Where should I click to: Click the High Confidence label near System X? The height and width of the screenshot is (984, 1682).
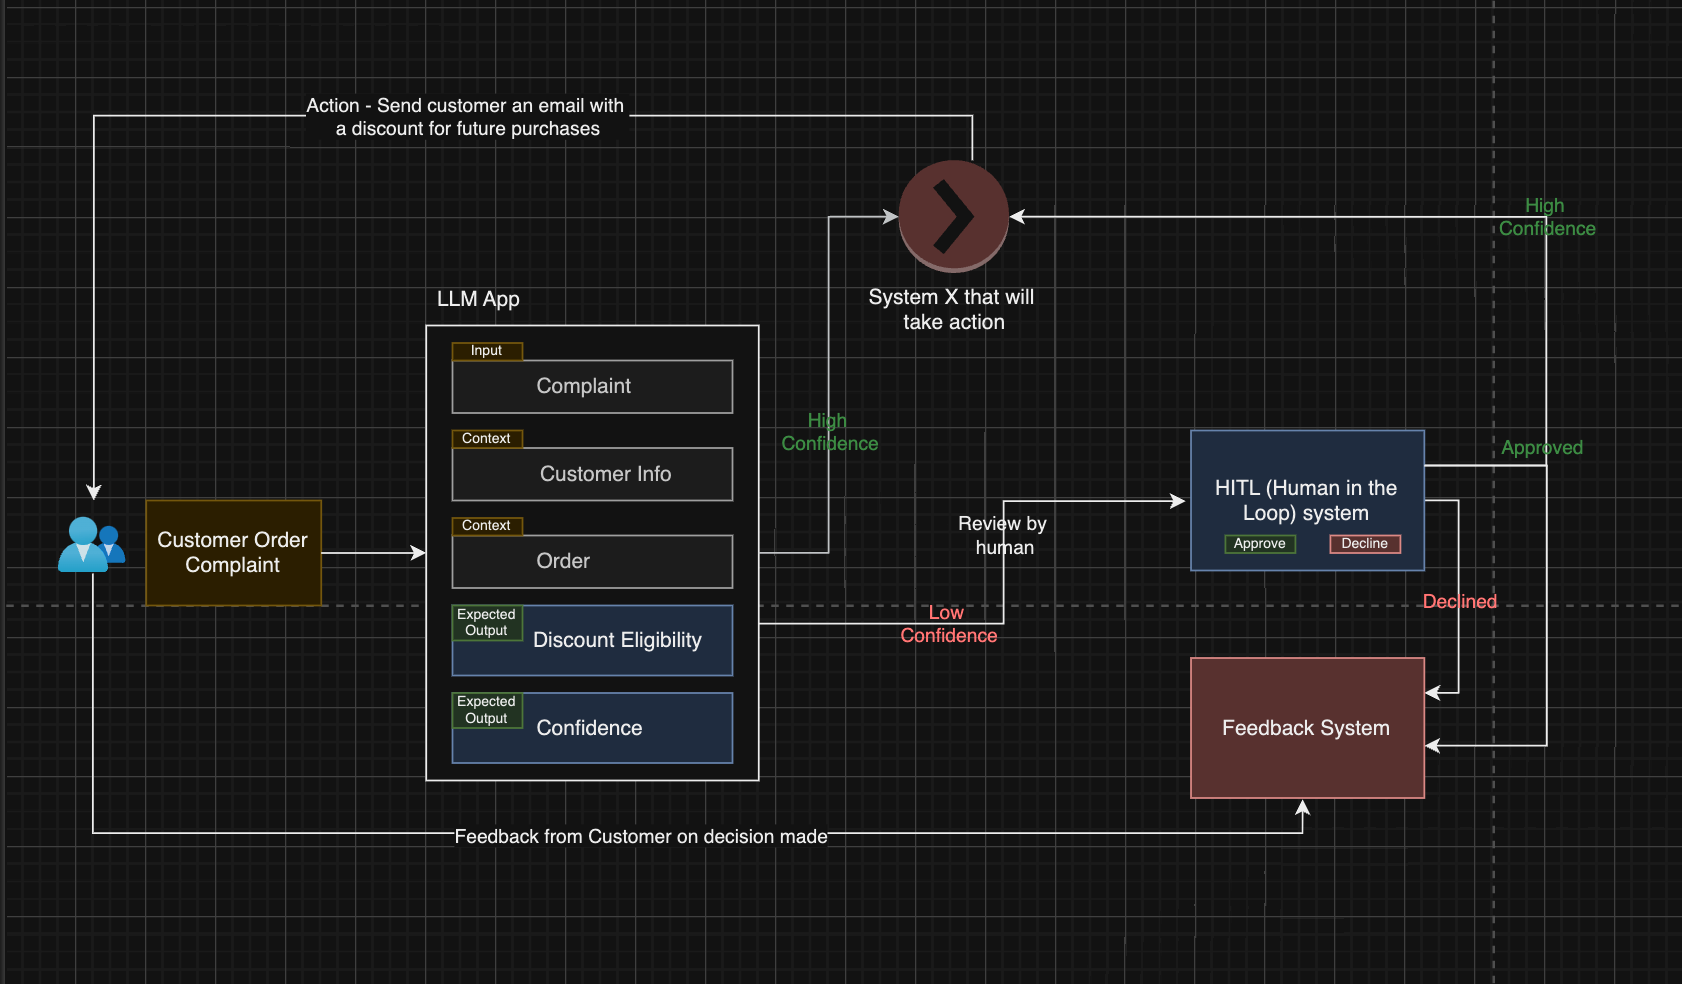point(828,432)
